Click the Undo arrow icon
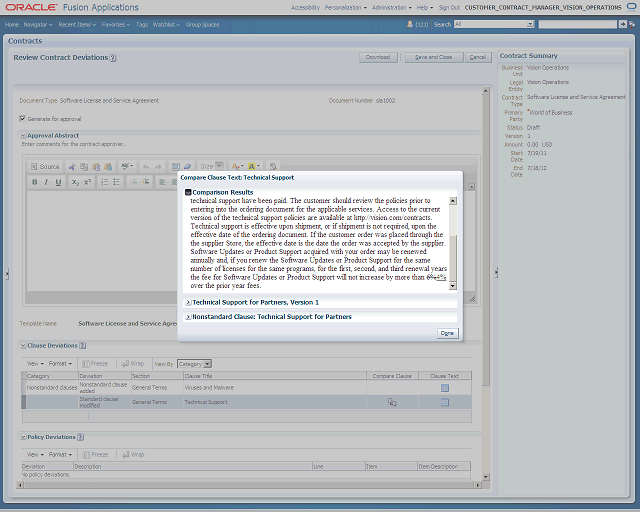The width and height of the screenshot is (640, 512). click(x=146, y=167)
